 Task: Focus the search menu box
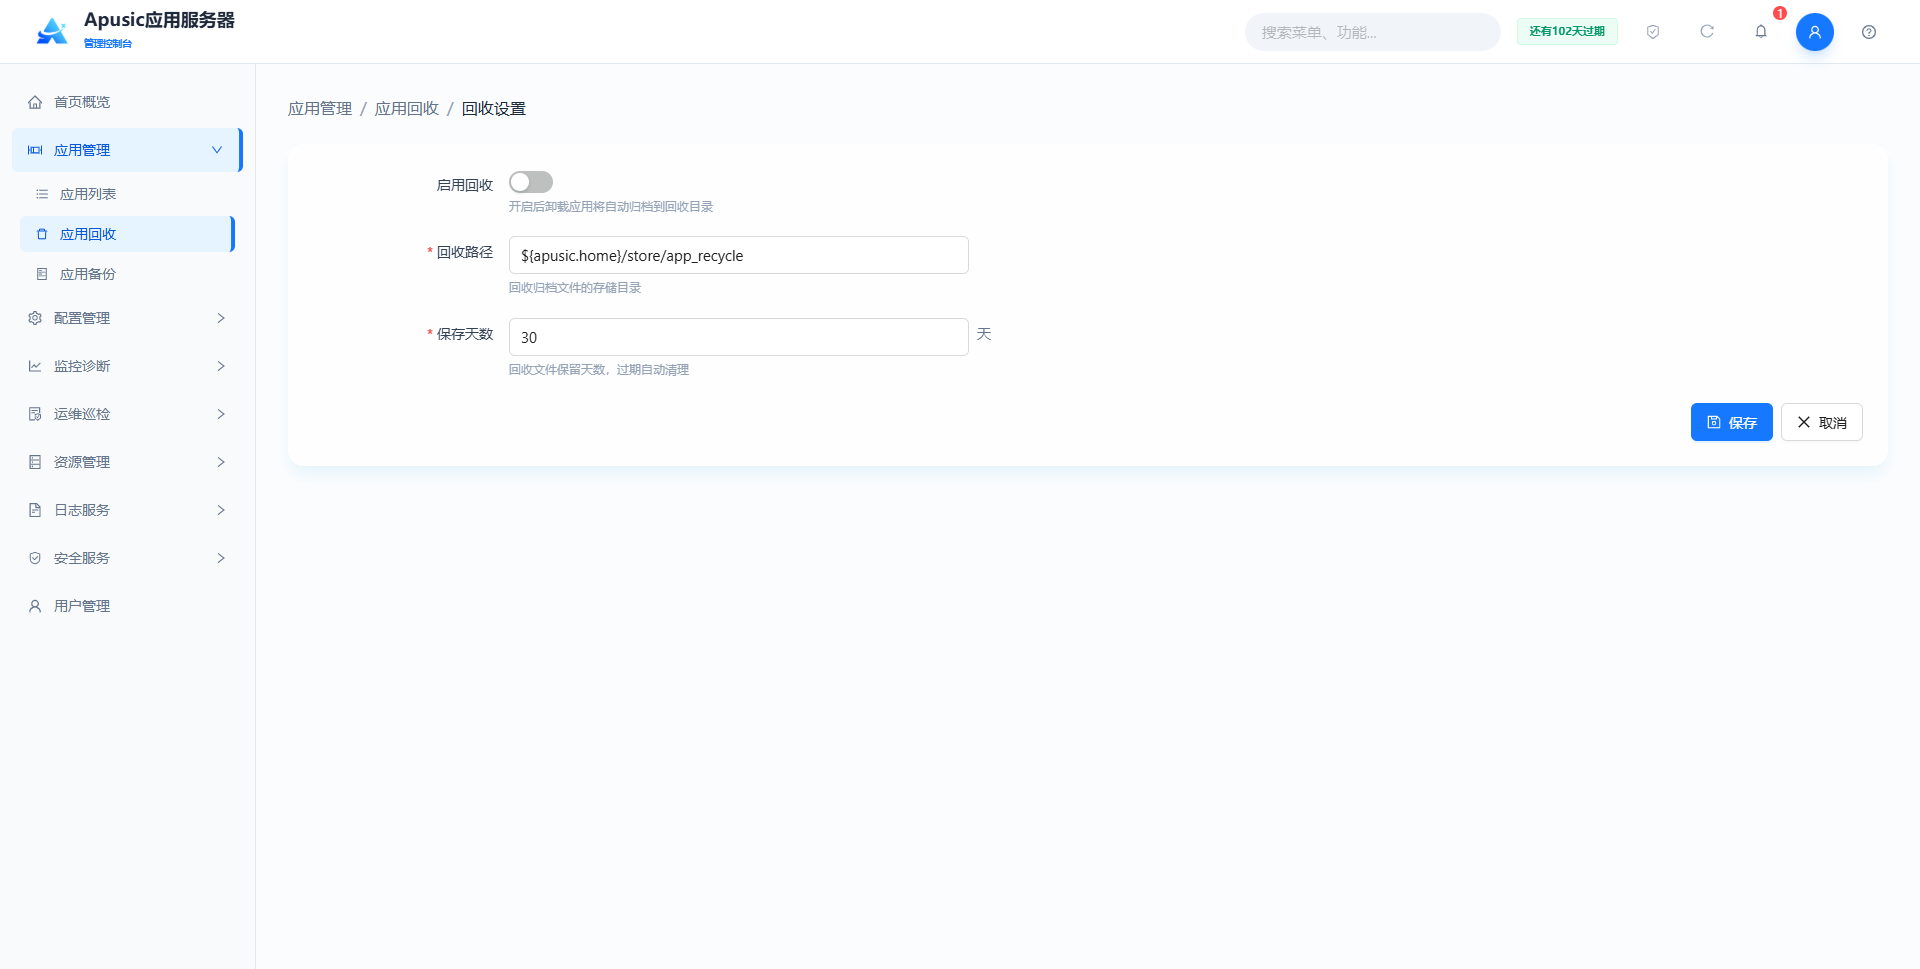point(1372,32)
